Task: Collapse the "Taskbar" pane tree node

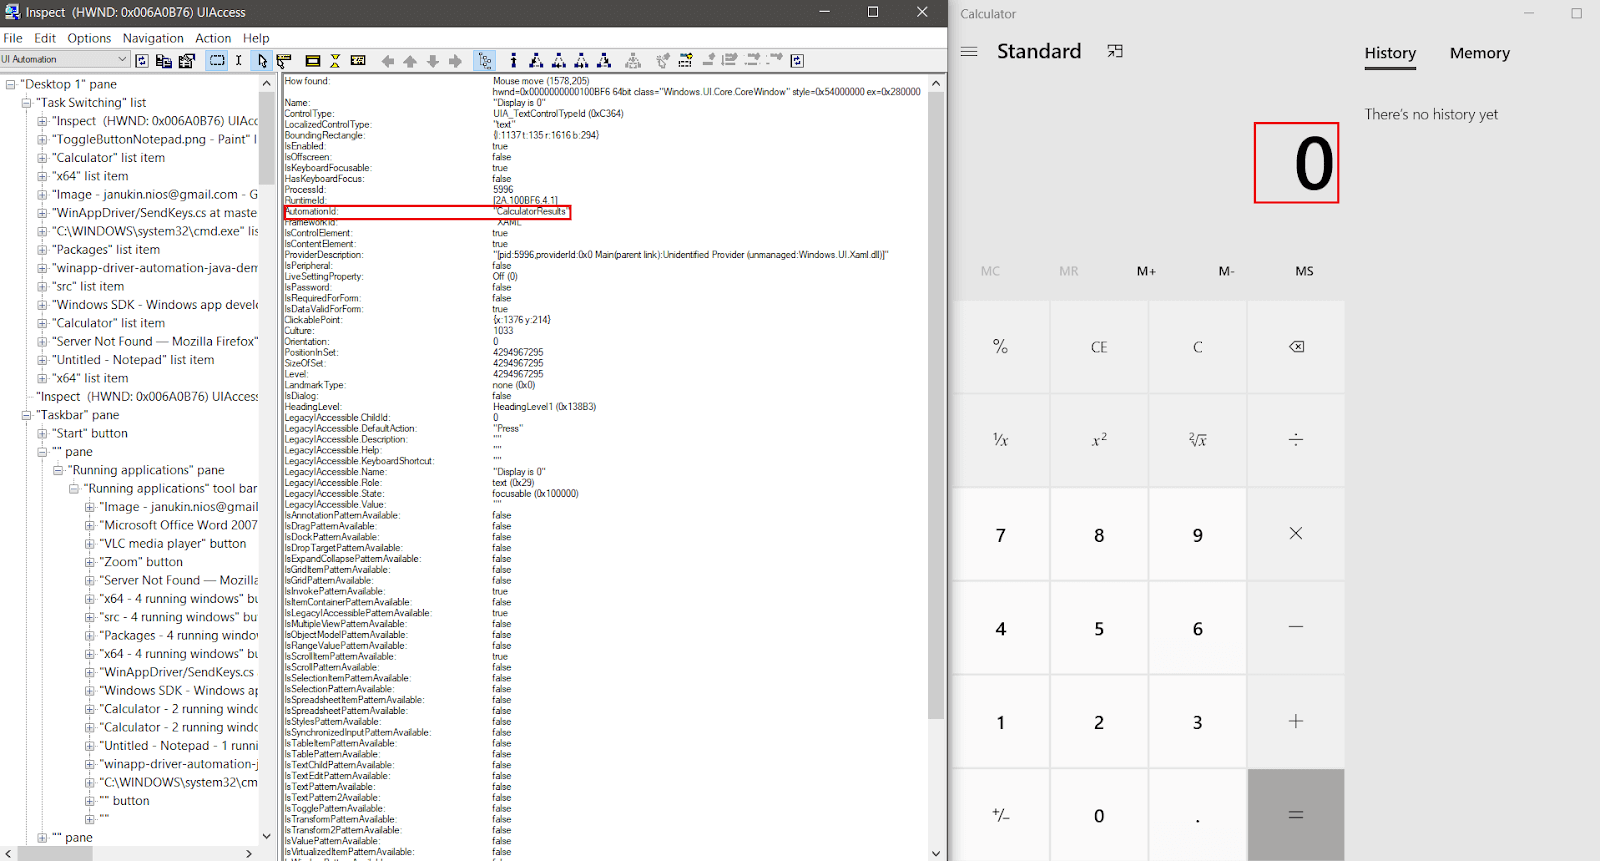Action: pyautogui.click(x=27, y=415)
